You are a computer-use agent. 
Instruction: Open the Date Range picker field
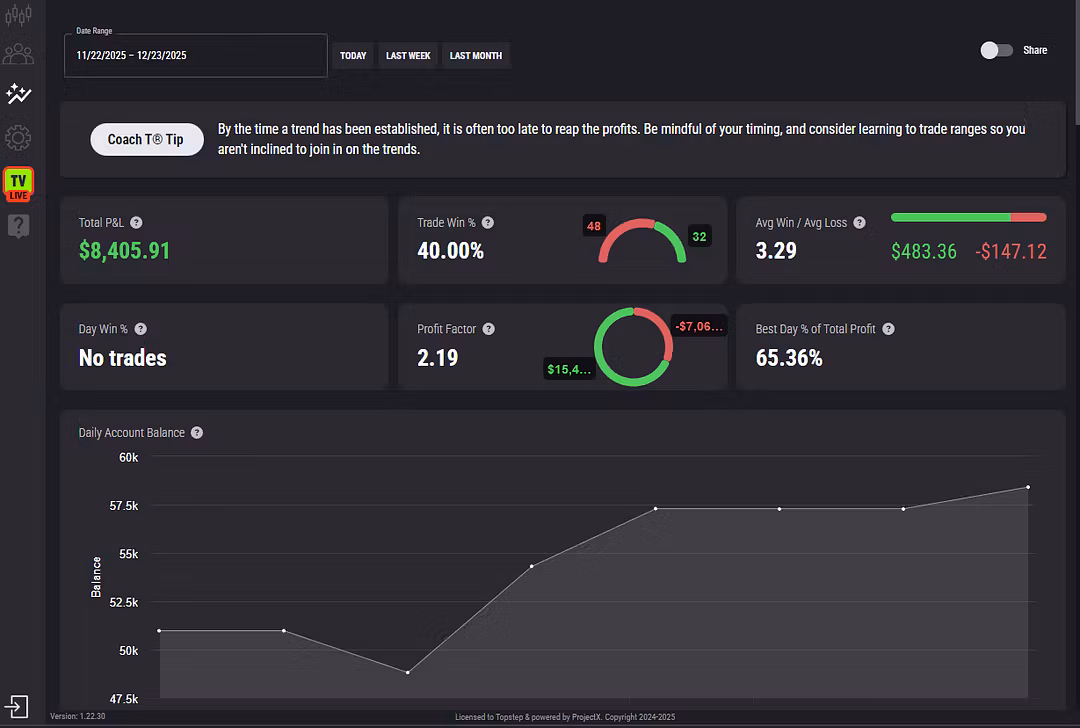click(x=195, y=56)
